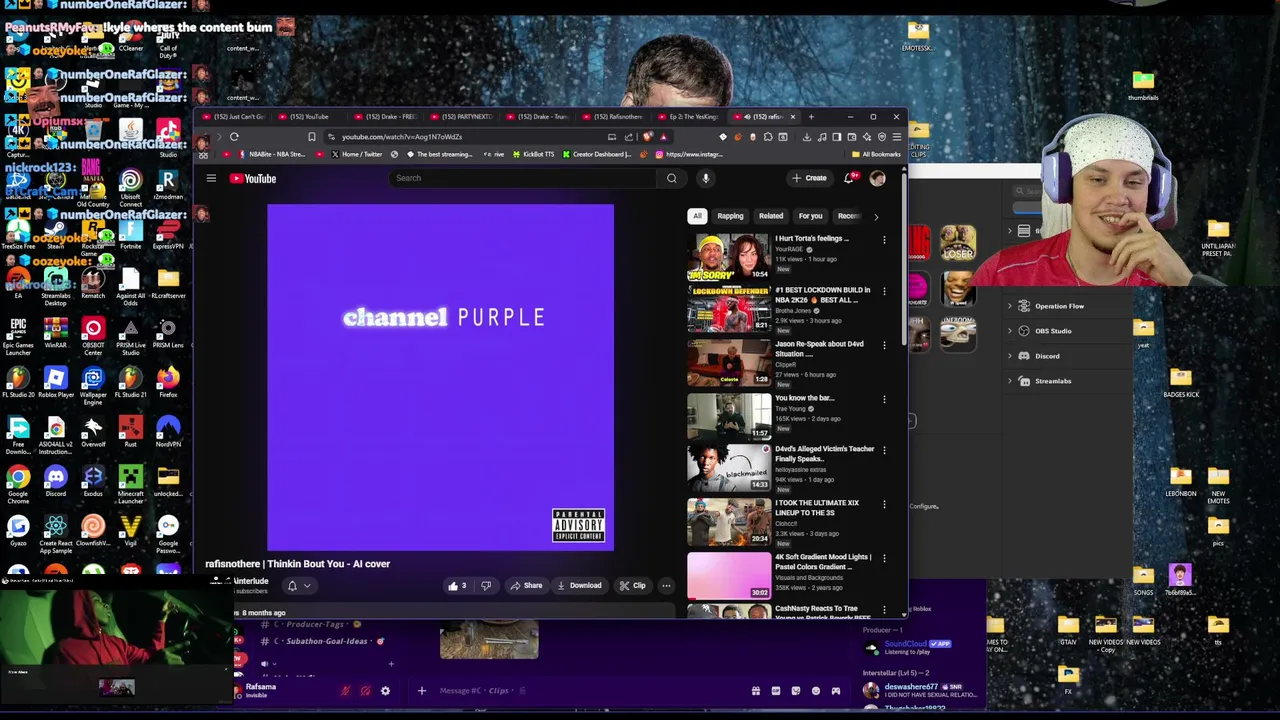The height and width of the screenshot is (720, 1280).
Task: Expand the Discord tree item
Action: 1010,356
